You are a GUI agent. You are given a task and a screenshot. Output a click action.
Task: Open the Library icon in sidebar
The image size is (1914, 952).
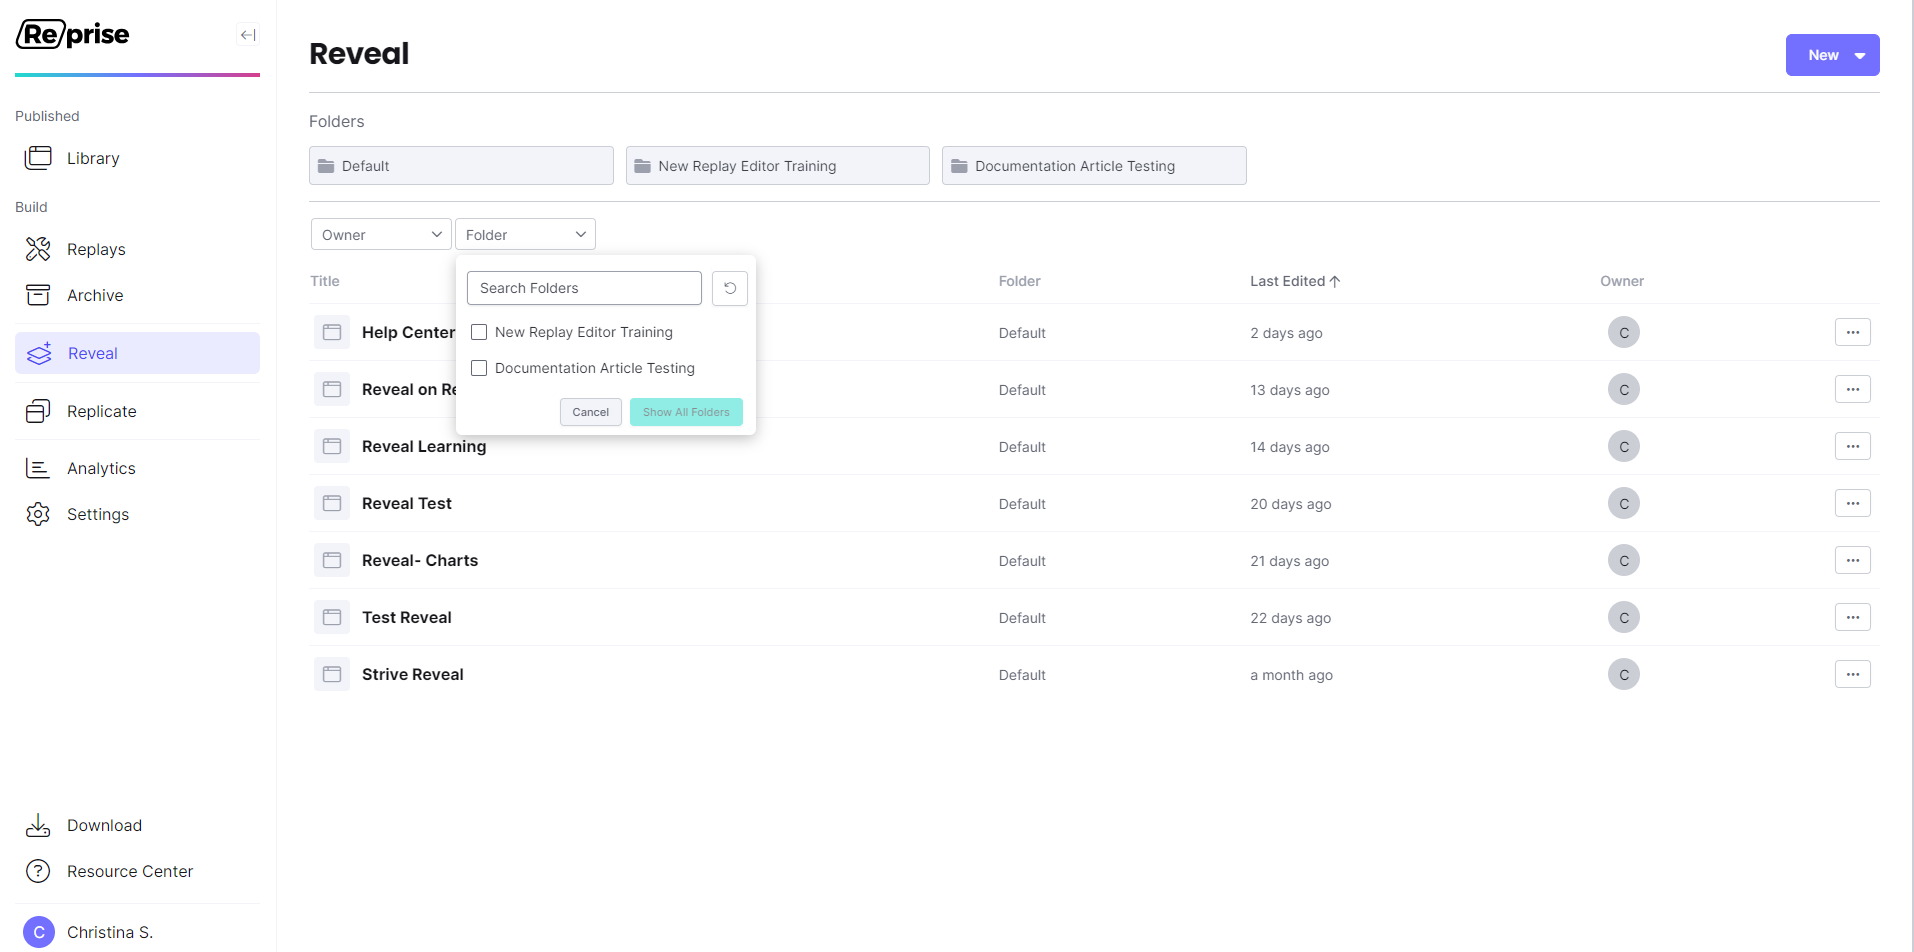coord(38,158)
